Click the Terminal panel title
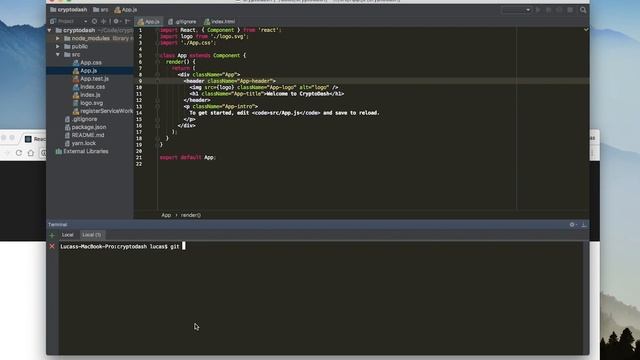This screenshot has height=360, width=640. click(x=58, y=224)
